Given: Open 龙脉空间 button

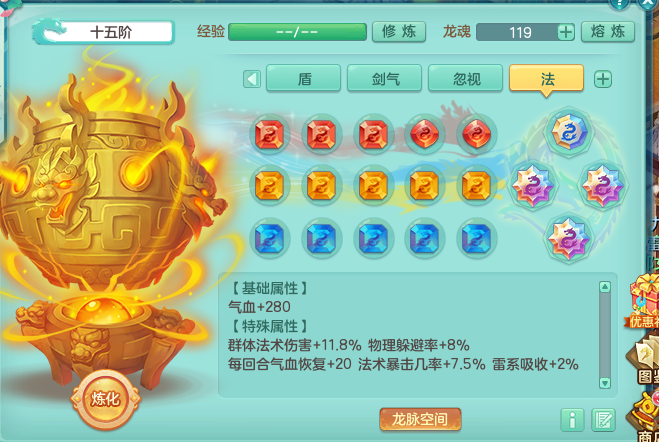Looking at the screenshot, I should (x=420, y=419).
